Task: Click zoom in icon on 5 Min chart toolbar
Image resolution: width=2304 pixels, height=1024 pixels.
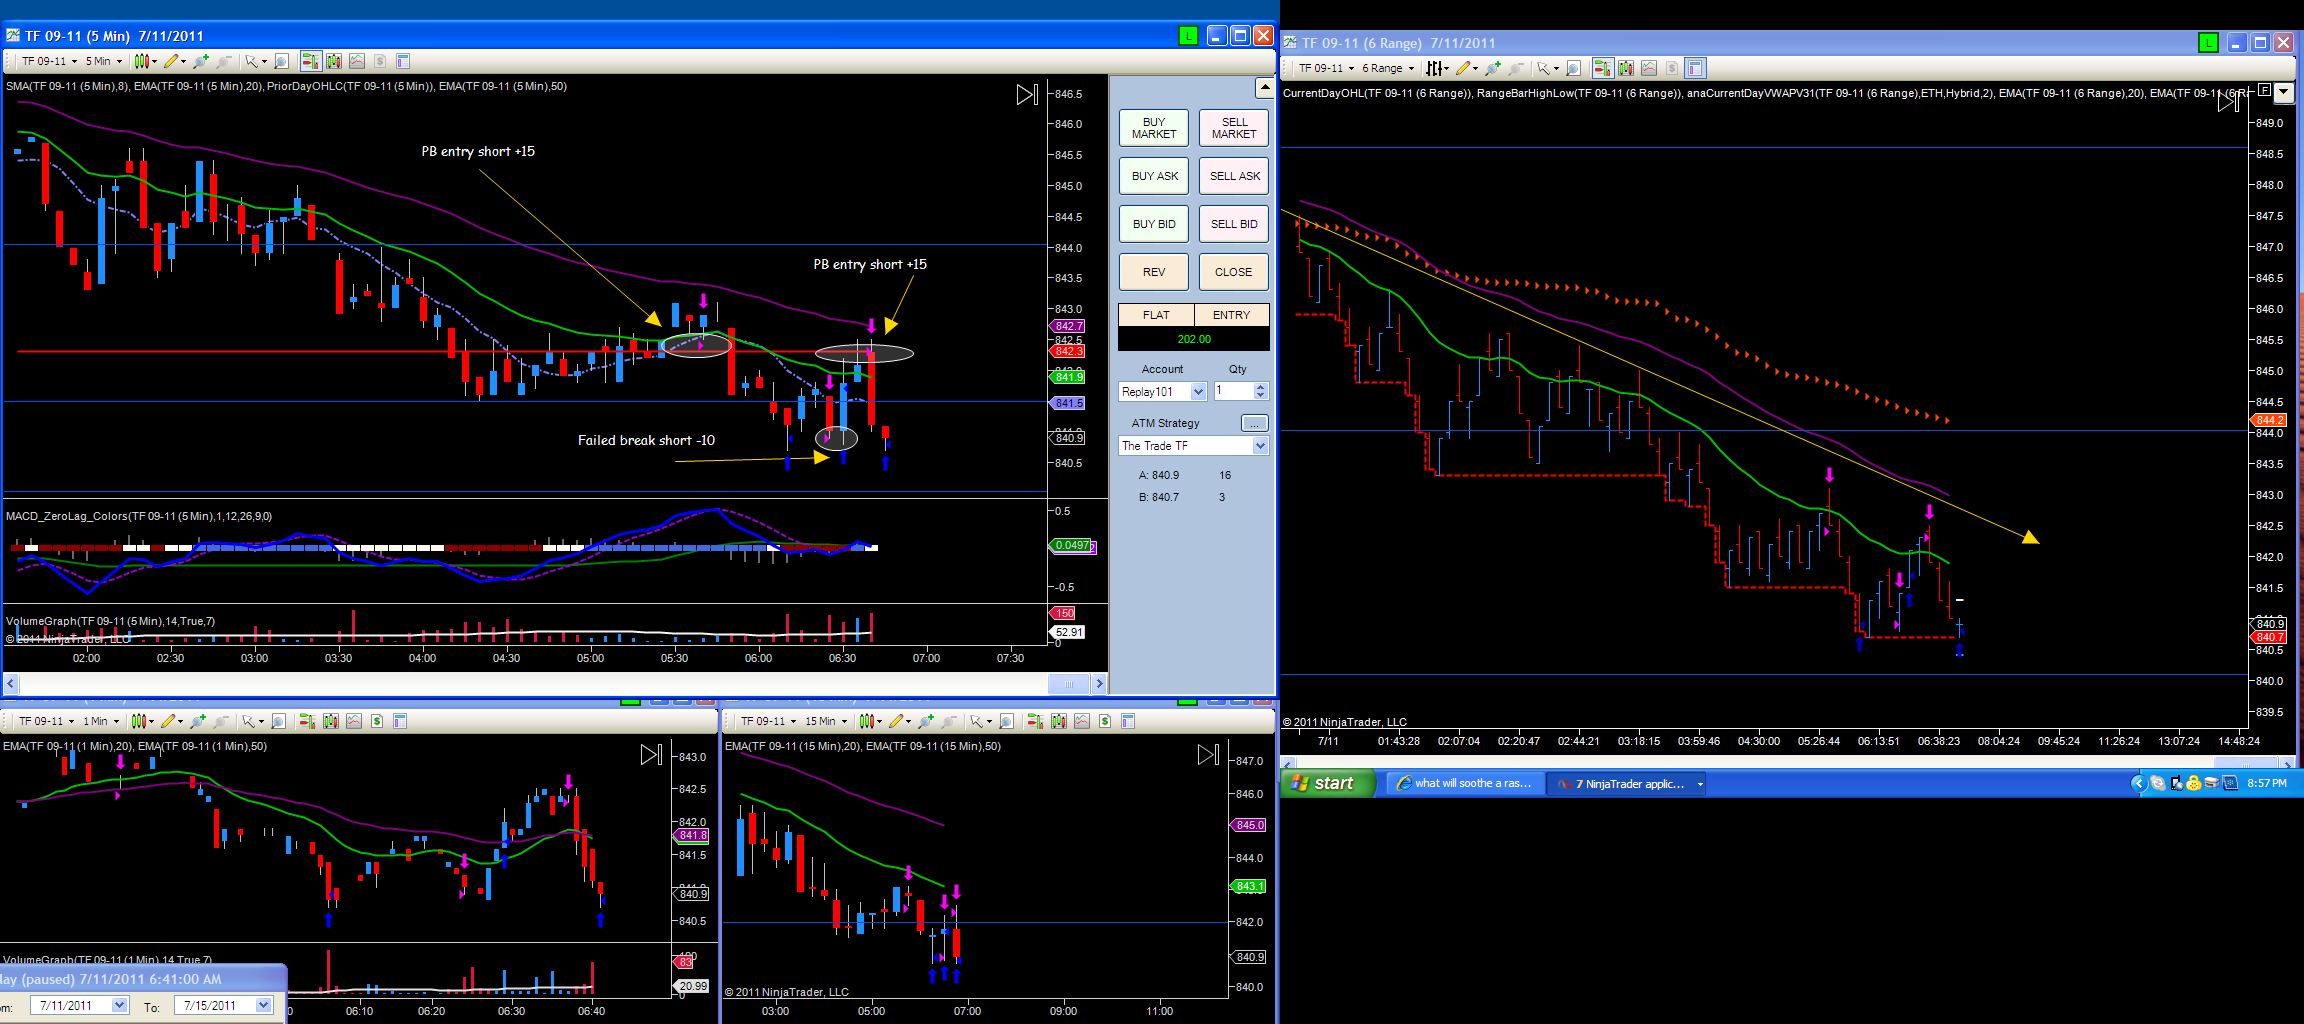Action: 201,61
